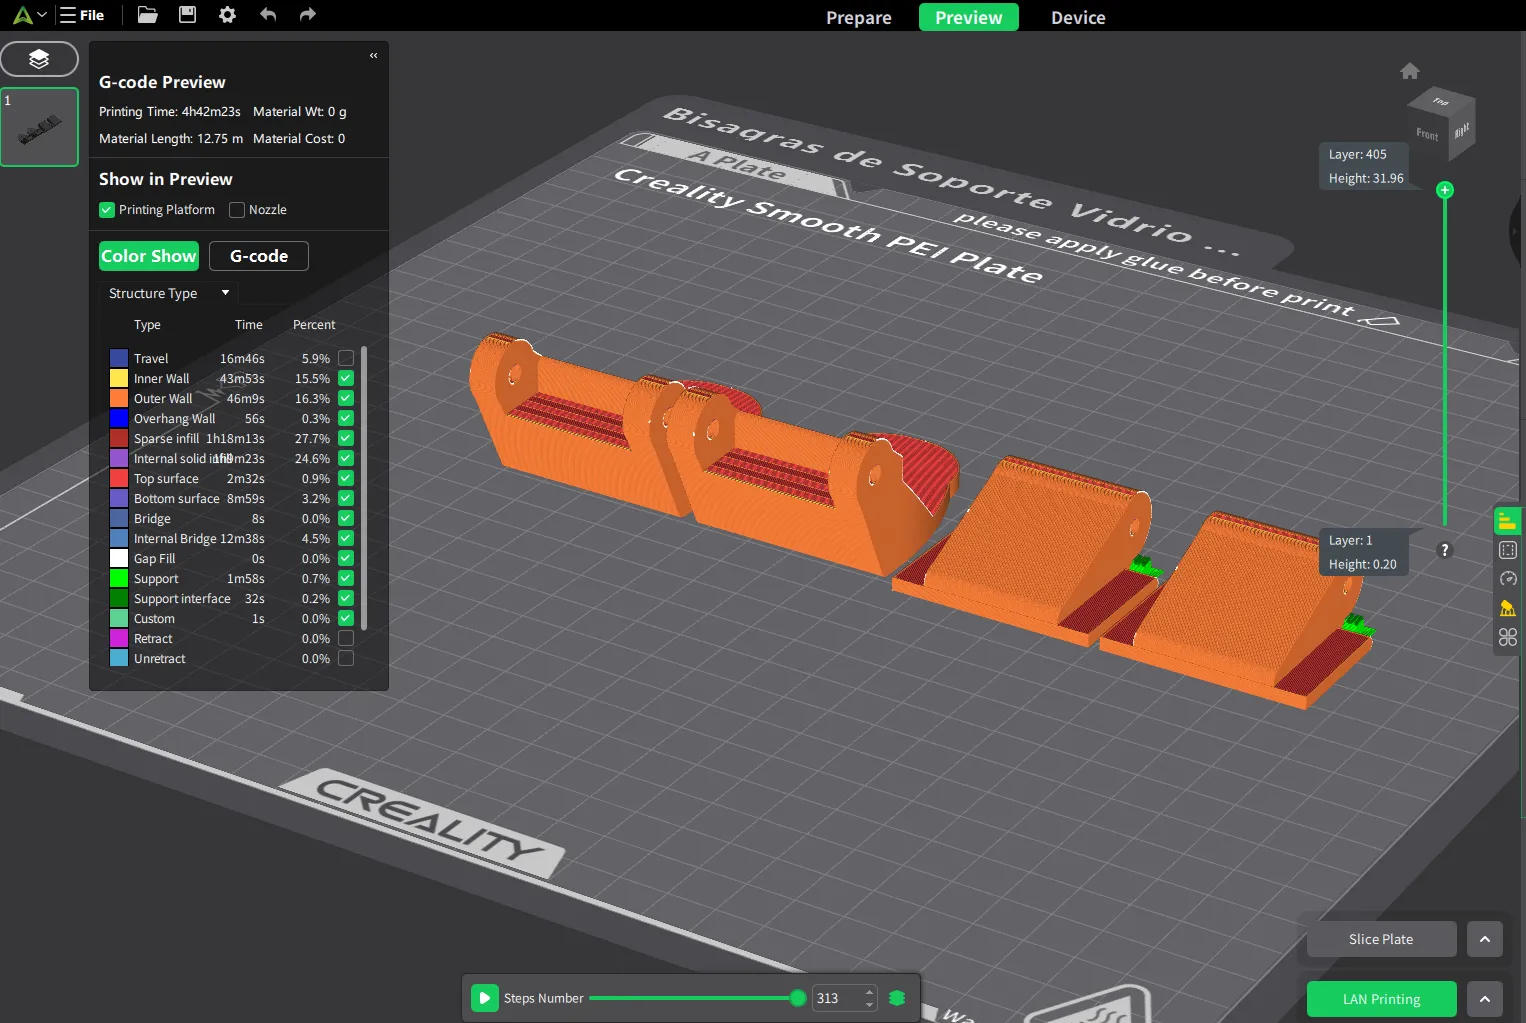Click the speed gauge icon in right sidebar
1526x1023 pixels.
1508,579
